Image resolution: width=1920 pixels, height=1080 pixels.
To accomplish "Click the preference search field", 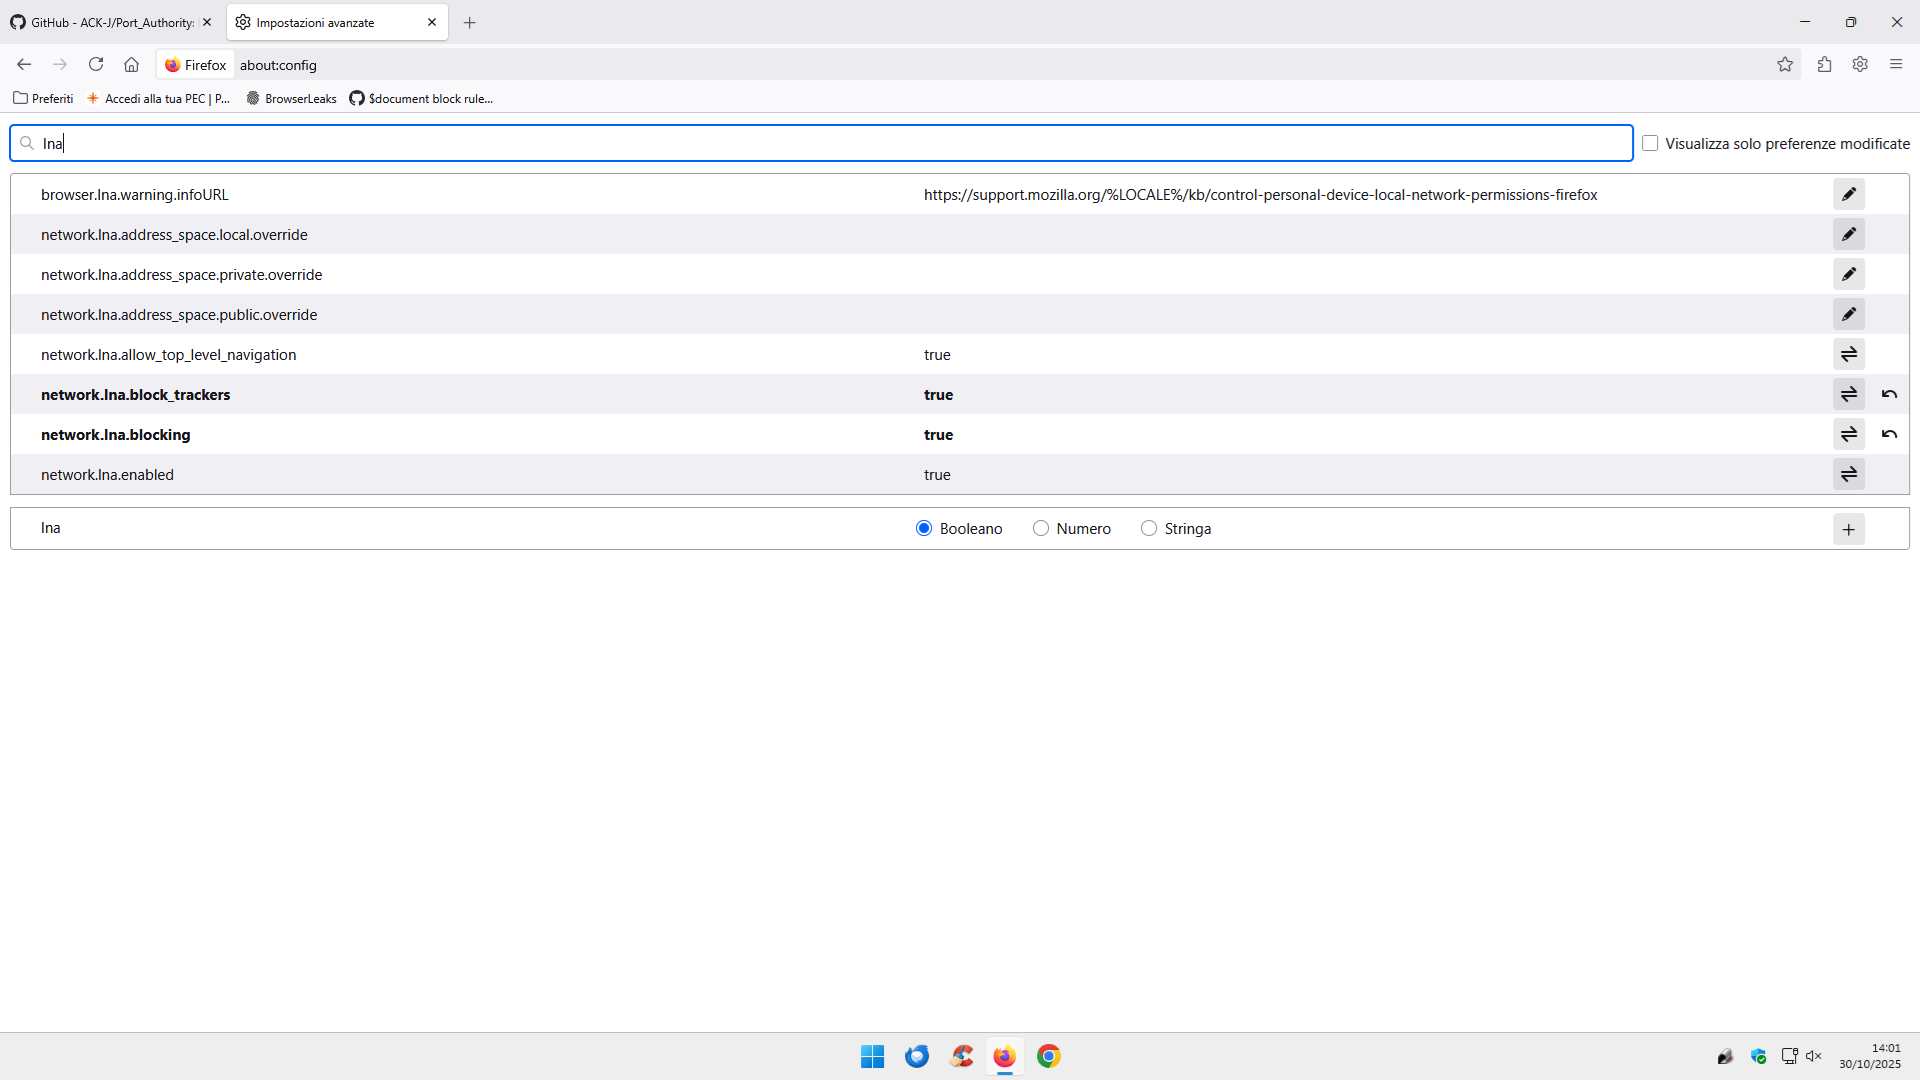I will 820,143.
